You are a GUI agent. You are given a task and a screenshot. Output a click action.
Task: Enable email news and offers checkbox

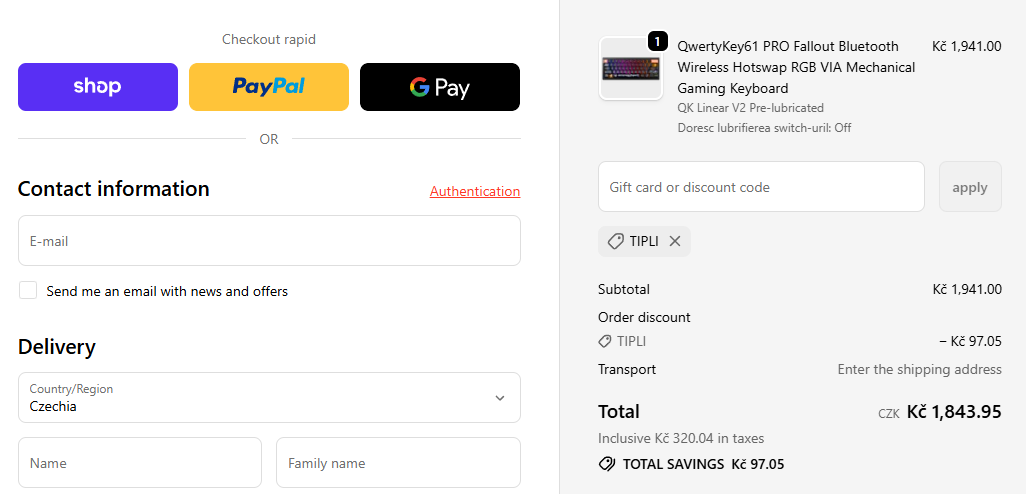(x=28, y=291)
